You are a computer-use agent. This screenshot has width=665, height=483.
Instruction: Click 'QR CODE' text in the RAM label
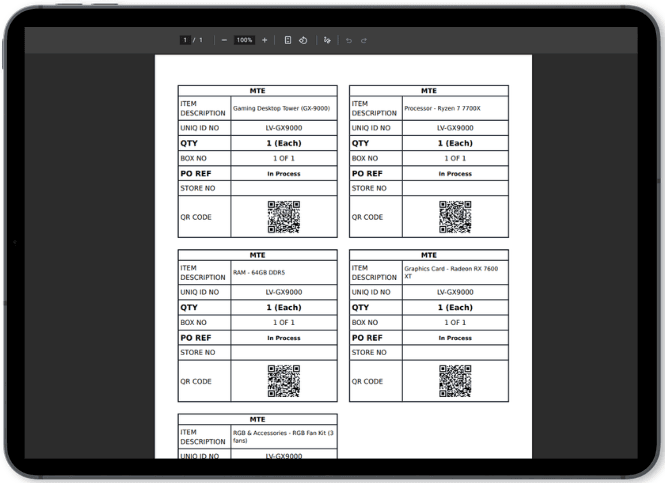pos(196,381)
